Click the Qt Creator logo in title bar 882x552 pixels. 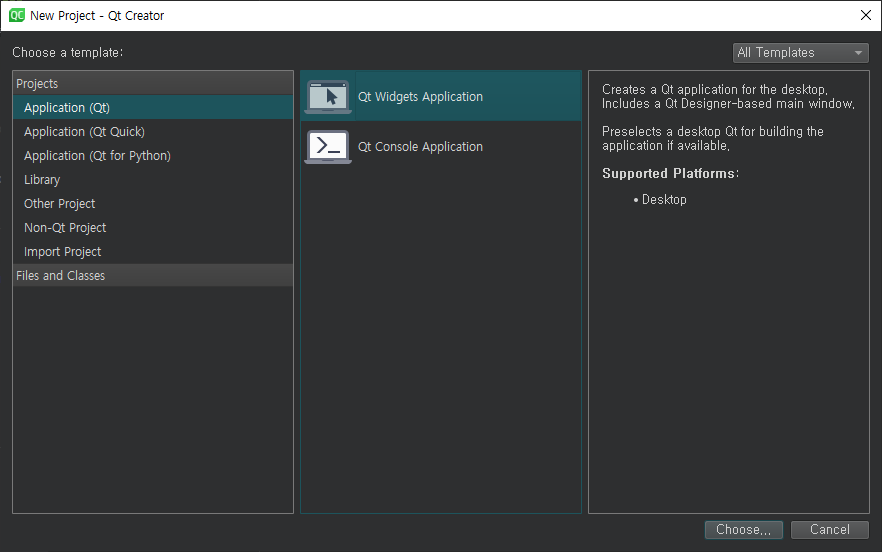coord(17,15)
